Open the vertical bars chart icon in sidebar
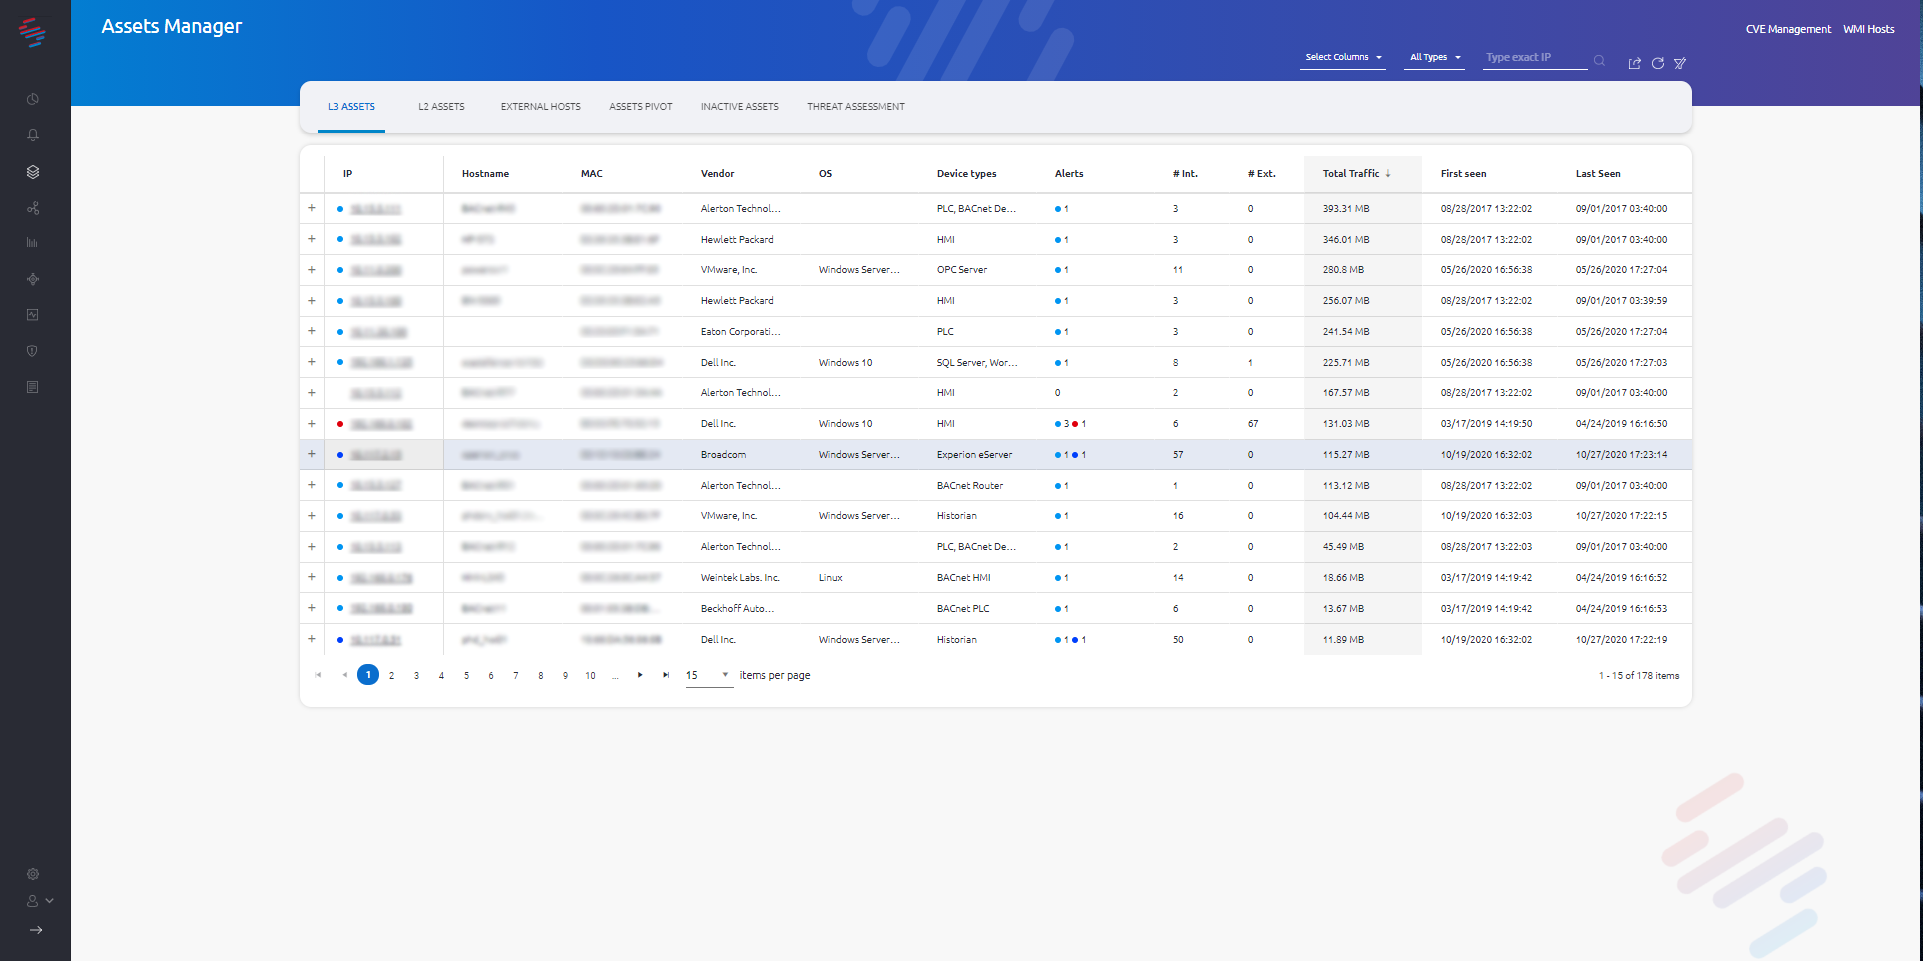The height and width of the screenshot is (961, 1923). [x=33, y=243]
